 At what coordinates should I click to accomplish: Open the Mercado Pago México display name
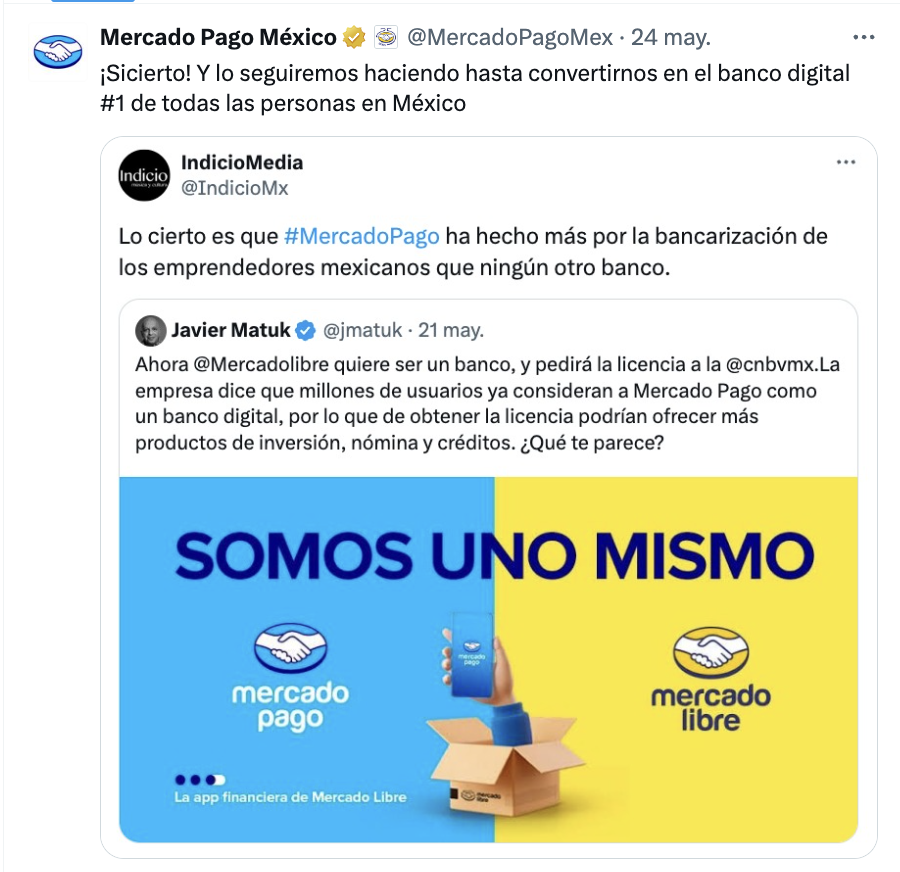218,37
